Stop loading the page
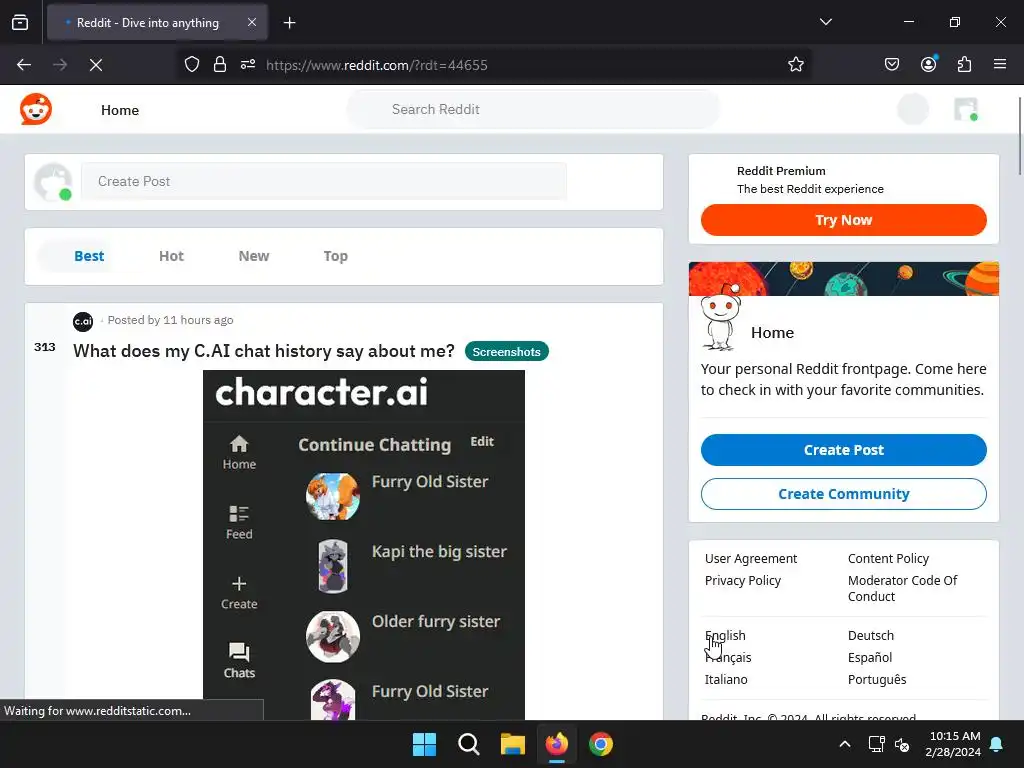The width and height of the screenshot is (1024, 768). (96, 65)
